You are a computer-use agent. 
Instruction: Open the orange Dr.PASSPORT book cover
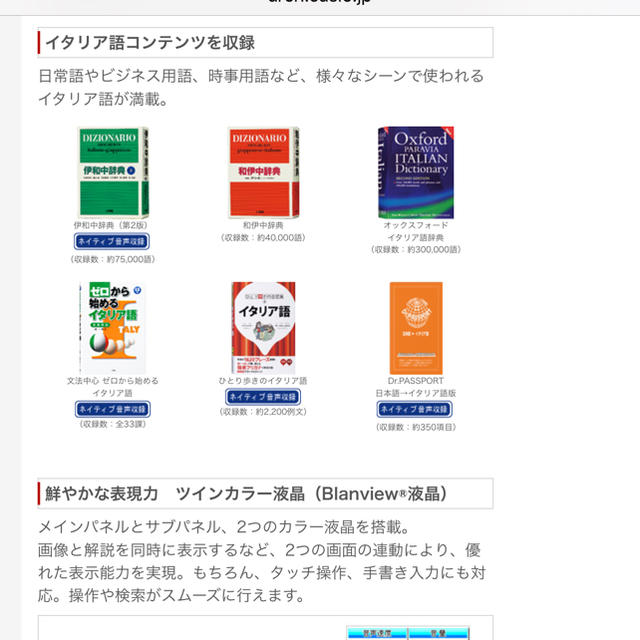[x=416, y=328]
